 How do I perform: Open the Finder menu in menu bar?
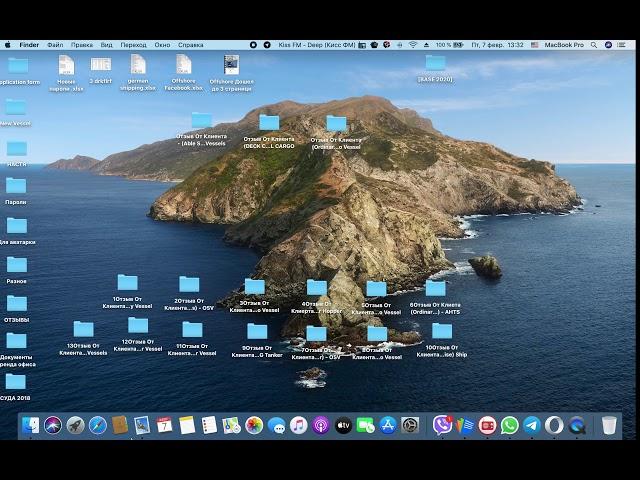pyautogui.click(x=29, y=45)
